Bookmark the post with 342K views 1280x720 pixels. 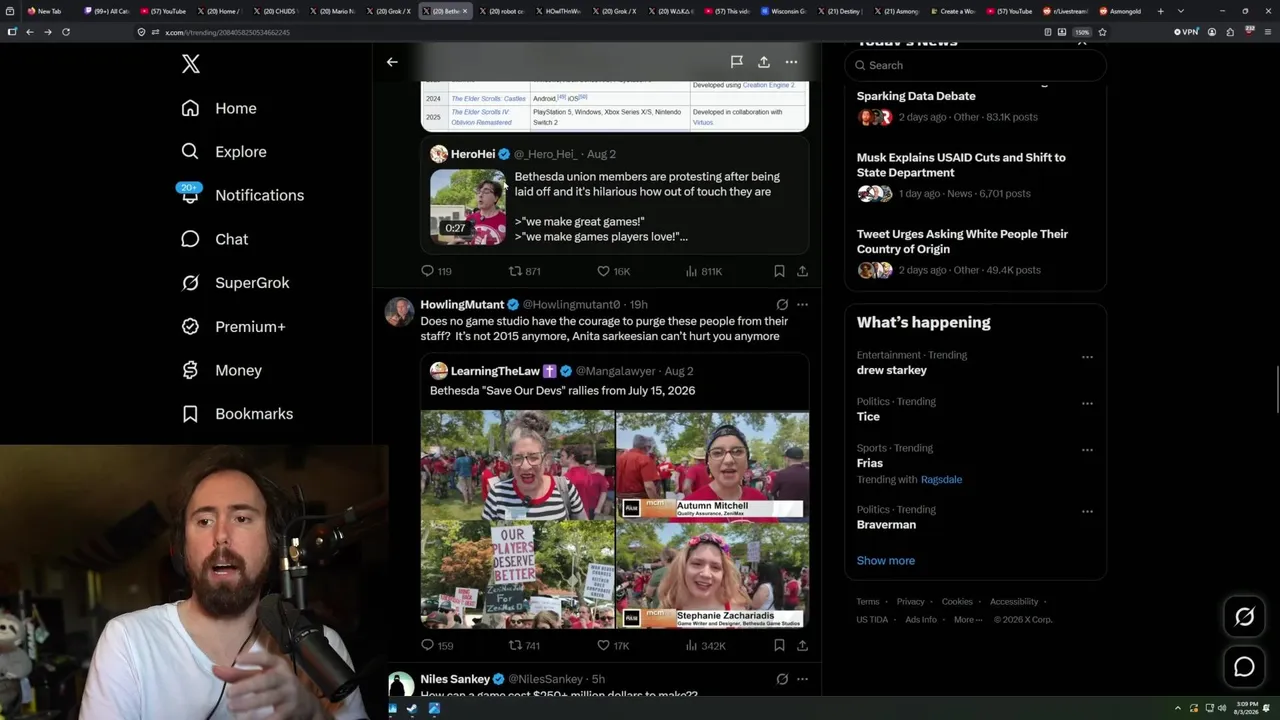(779, 646)
